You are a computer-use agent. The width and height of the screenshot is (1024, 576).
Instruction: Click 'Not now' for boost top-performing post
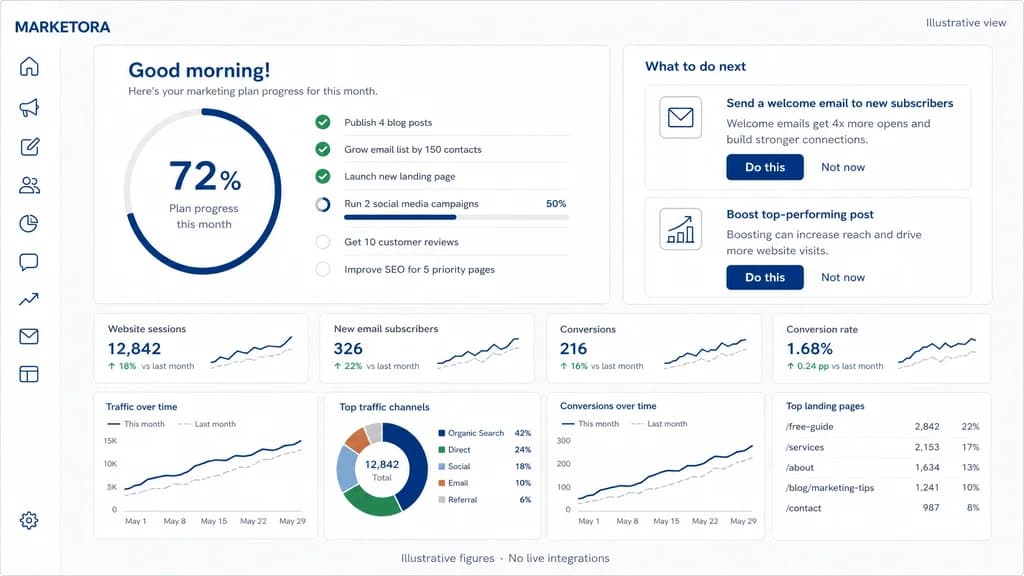tap(842, 278)
